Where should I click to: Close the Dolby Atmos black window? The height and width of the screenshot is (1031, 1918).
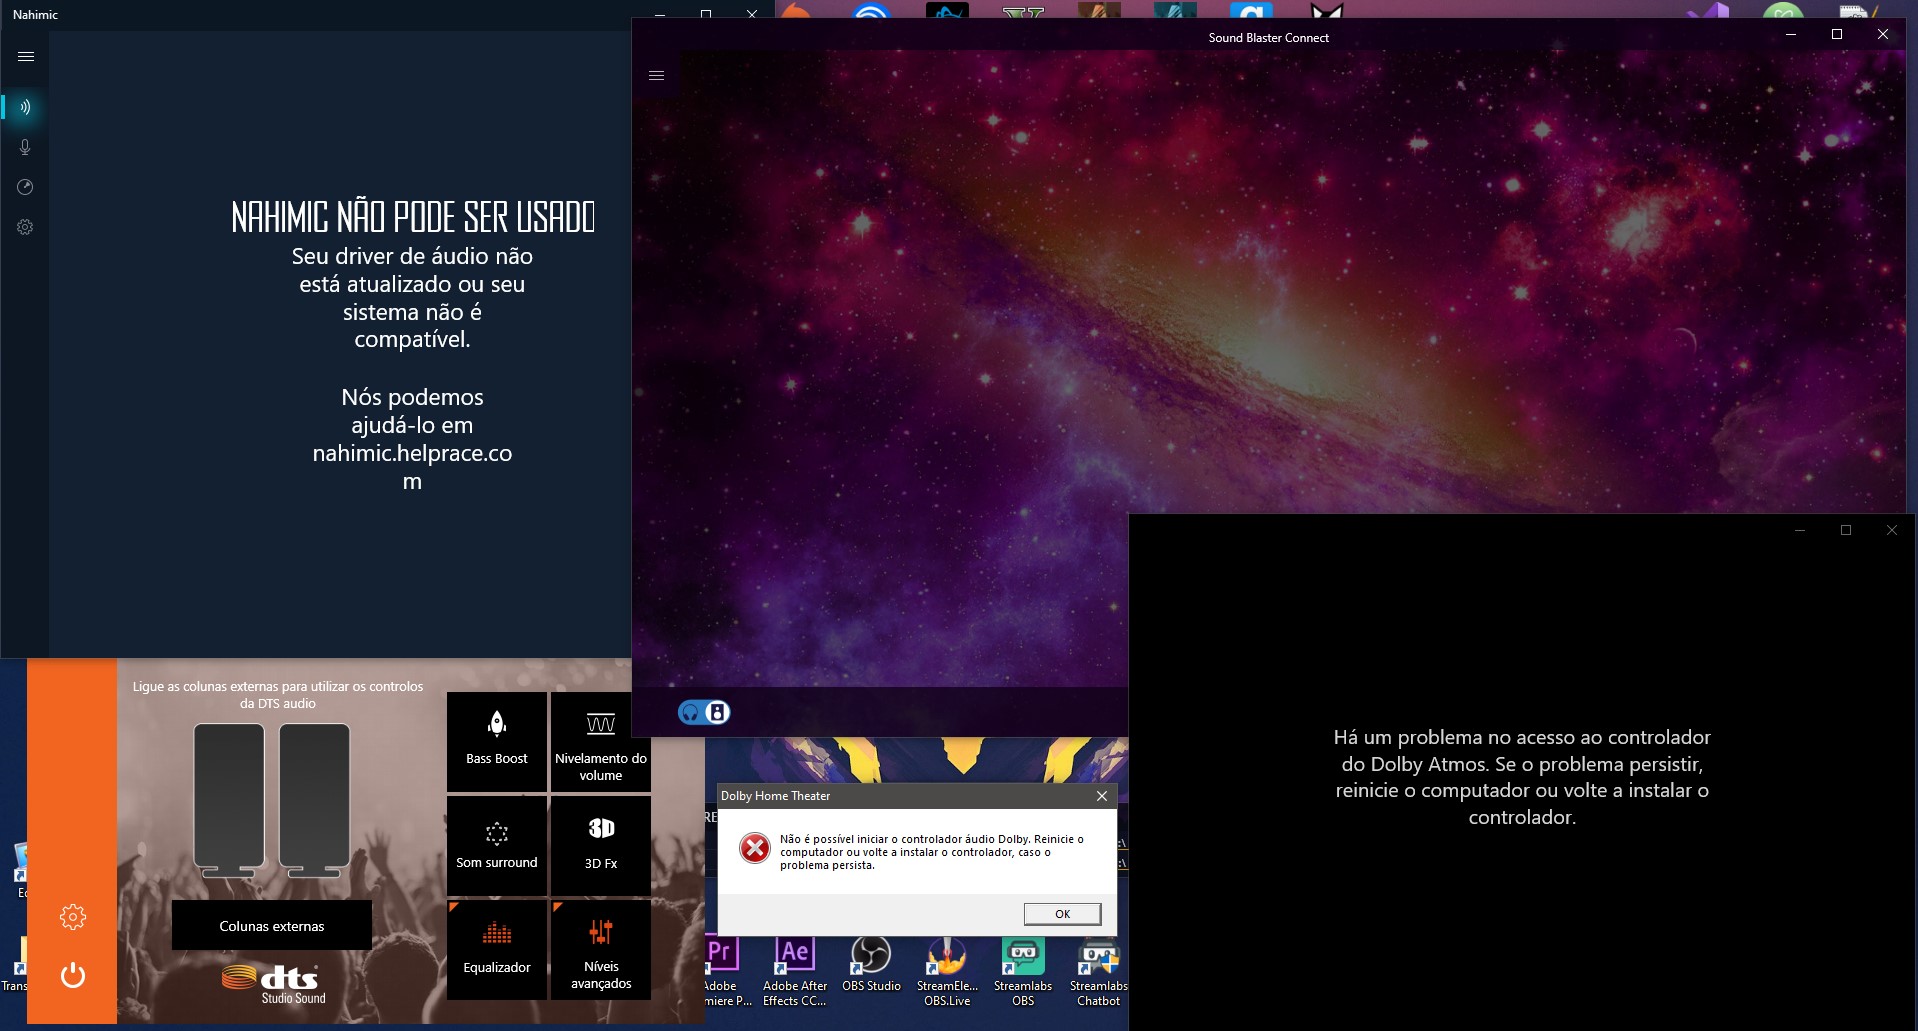pyautogui.click(x=1892, y=530)
